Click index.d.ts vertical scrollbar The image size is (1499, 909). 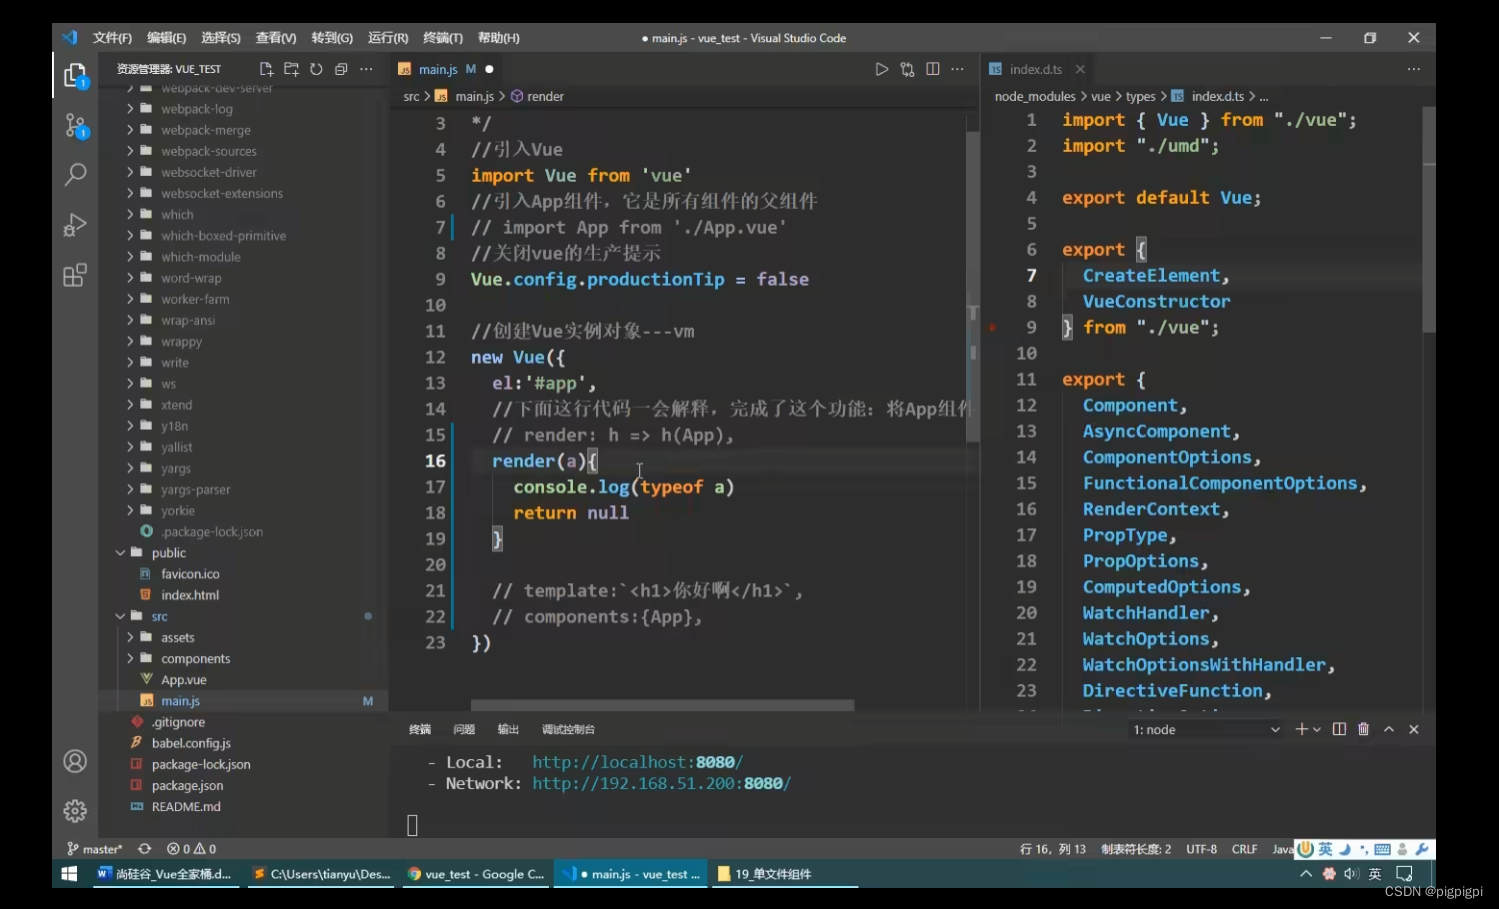pyautogui.click(x=1429, y=220)
